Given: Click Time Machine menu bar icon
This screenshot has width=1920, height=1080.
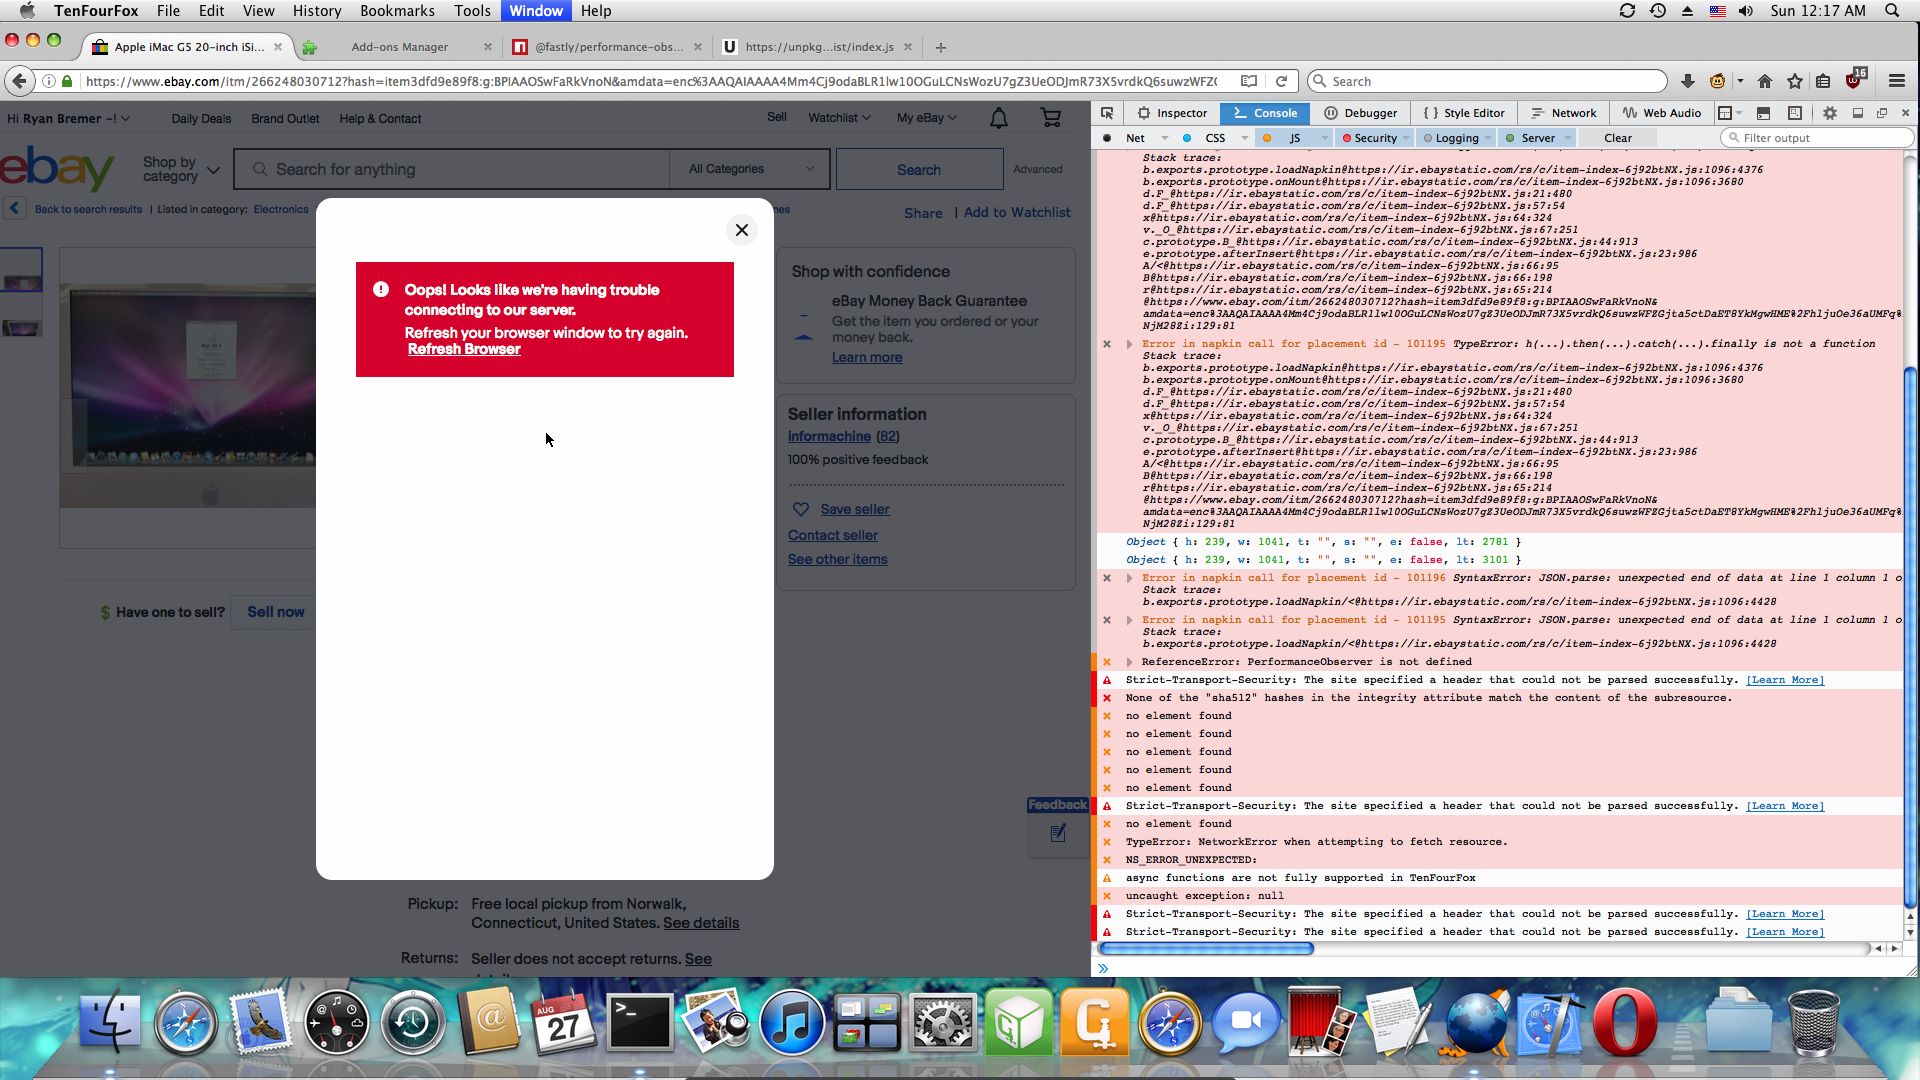Looking at the screenshot, I should click(1658, 11).
